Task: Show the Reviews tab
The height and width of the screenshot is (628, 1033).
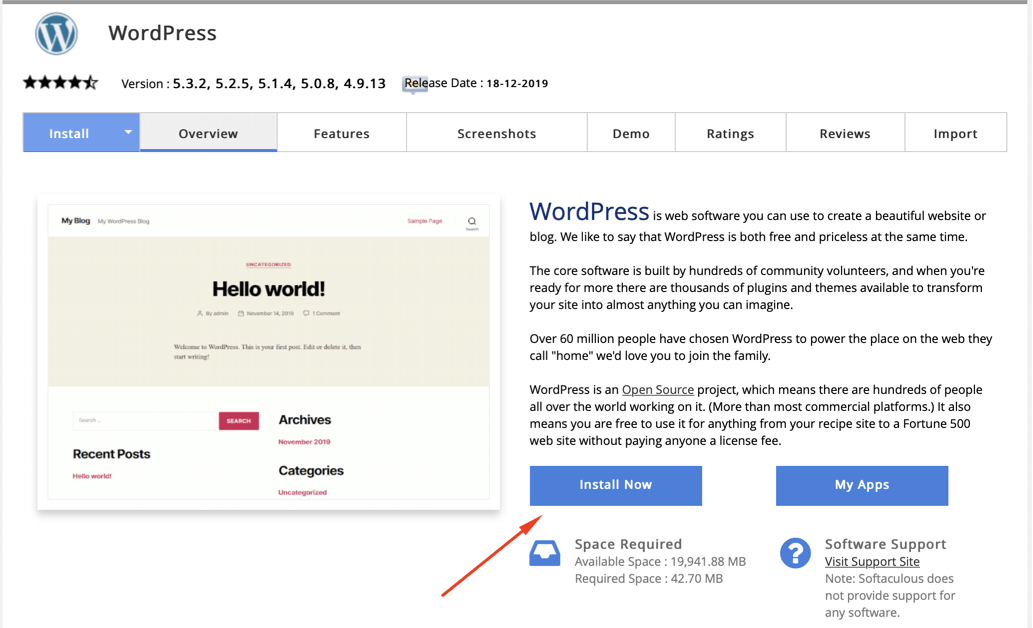Action: (845, 133)
